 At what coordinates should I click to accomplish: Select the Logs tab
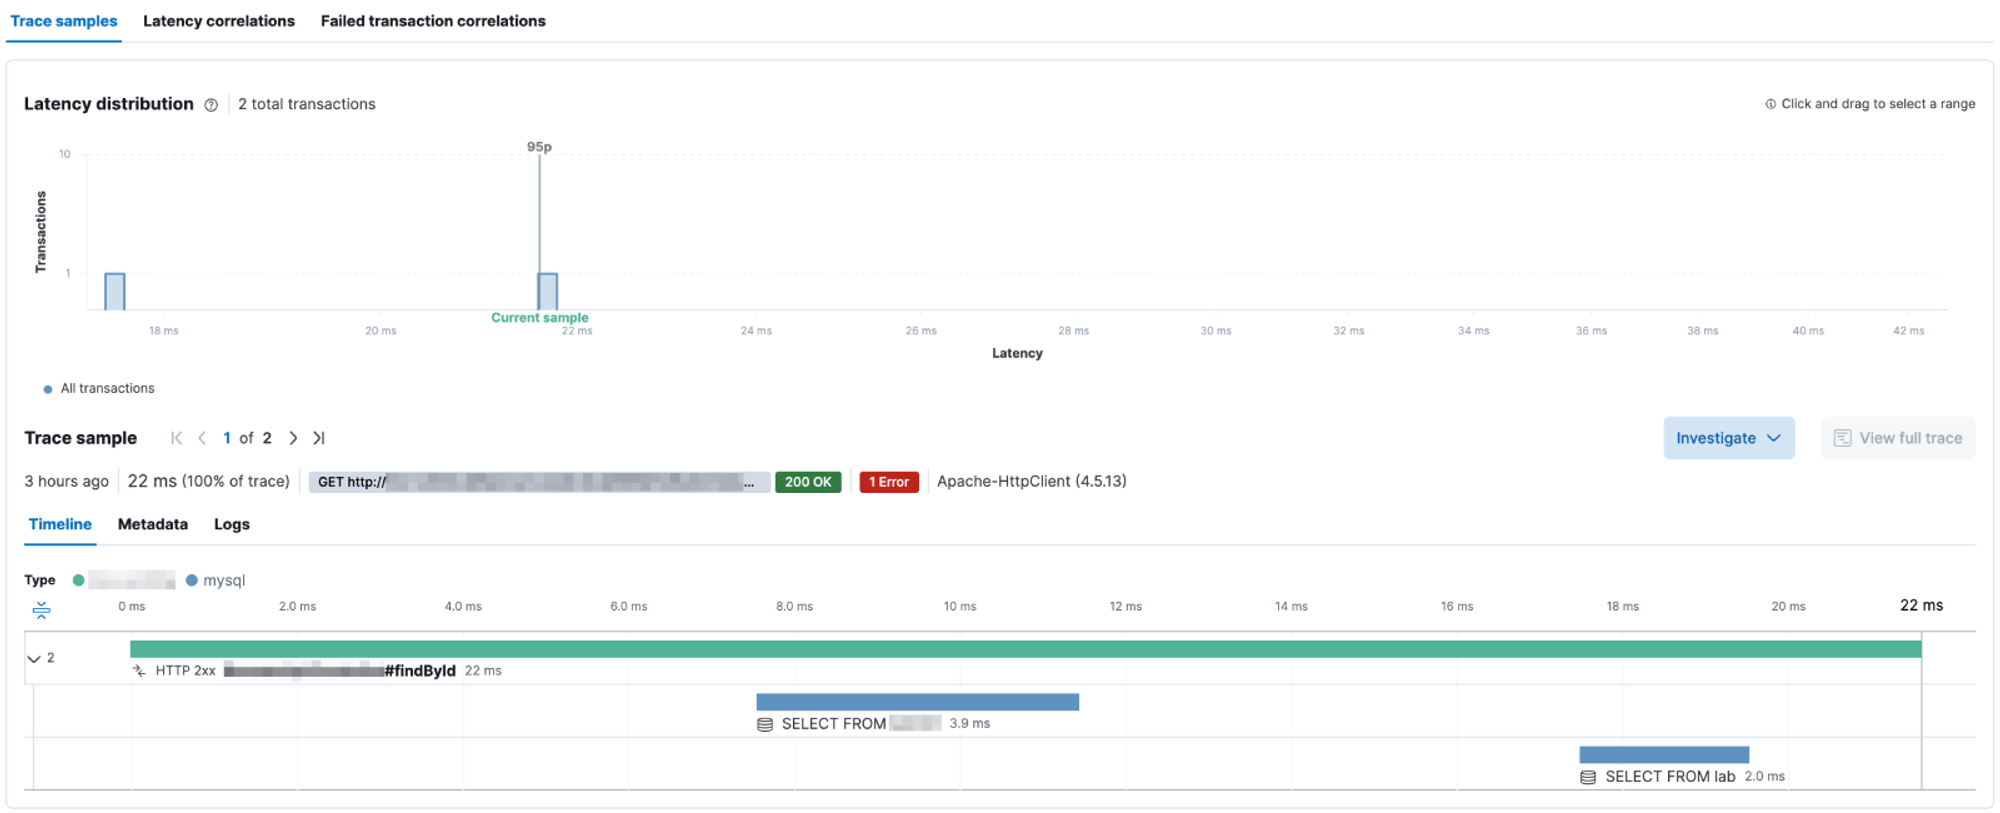click(x=232, y=524)
